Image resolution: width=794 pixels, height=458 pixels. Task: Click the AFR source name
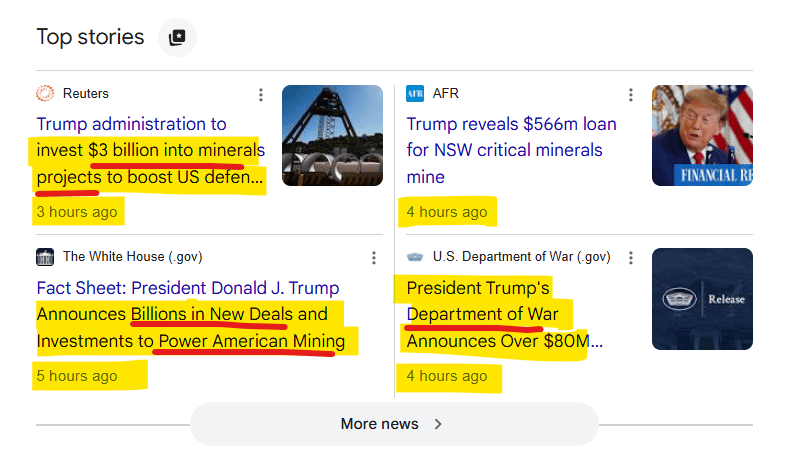coord(446,94)
